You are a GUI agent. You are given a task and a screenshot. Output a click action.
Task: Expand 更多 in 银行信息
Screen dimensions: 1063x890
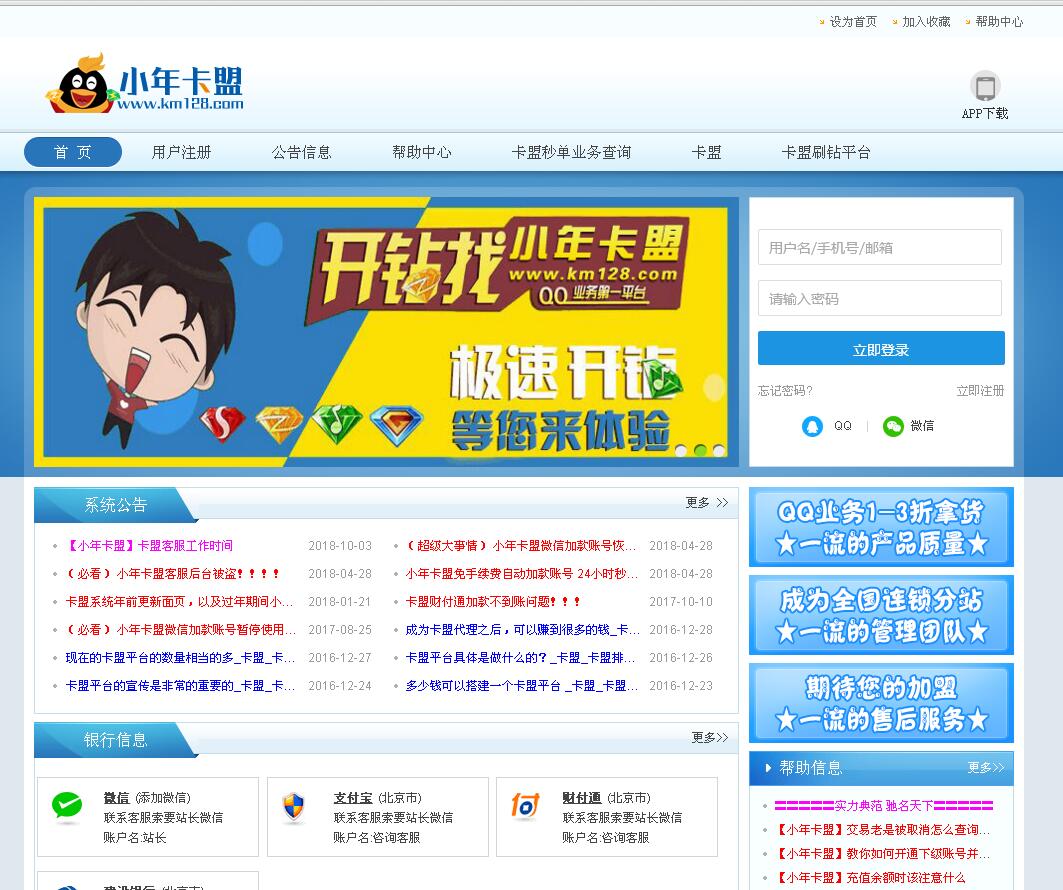coord(709,737)
